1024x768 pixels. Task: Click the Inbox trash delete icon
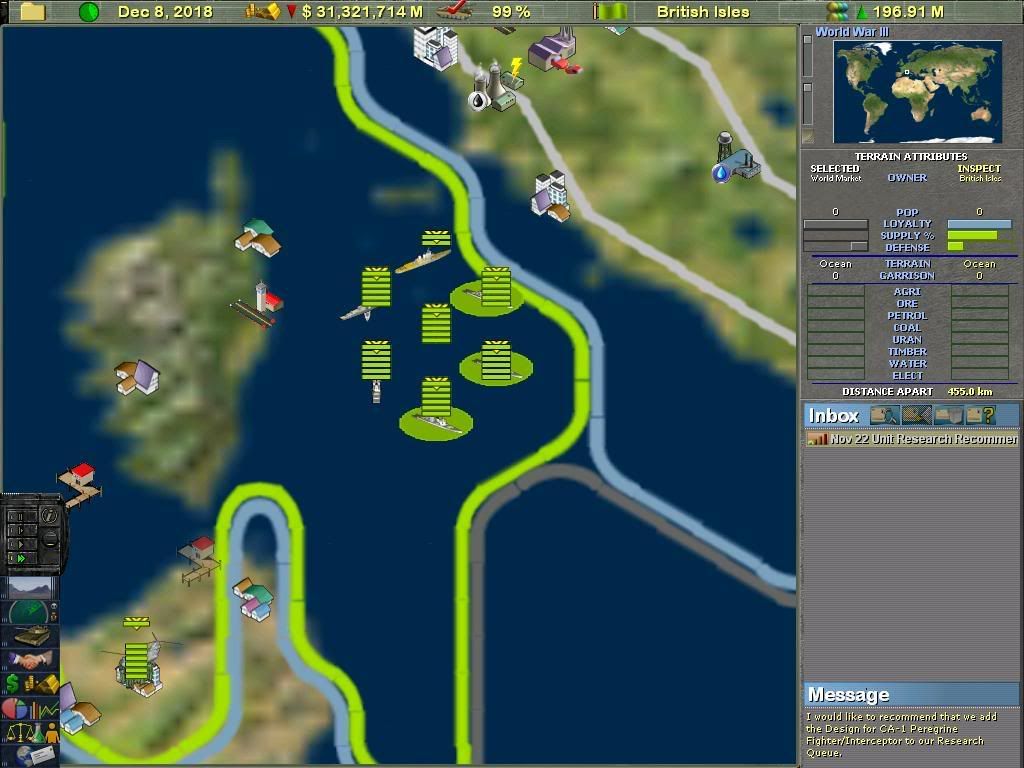948,415
